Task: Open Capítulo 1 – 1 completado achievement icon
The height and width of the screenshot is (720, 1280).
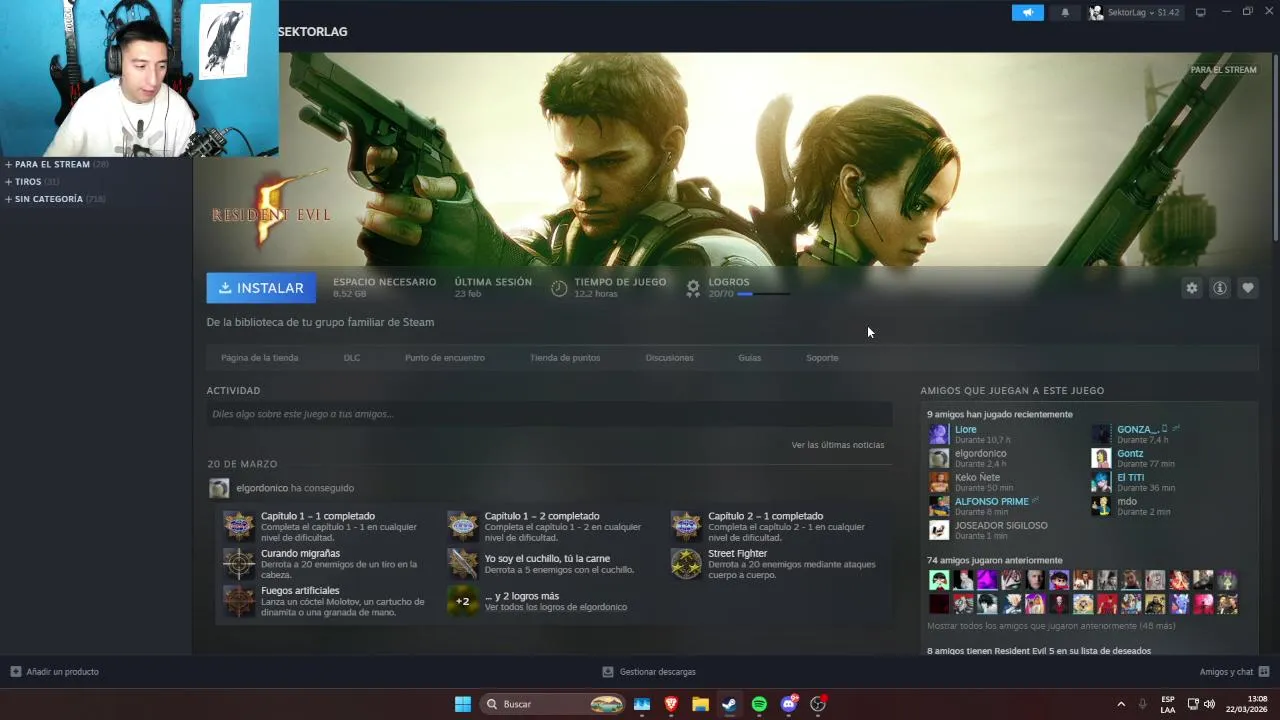Action: (x=239, y=526)
